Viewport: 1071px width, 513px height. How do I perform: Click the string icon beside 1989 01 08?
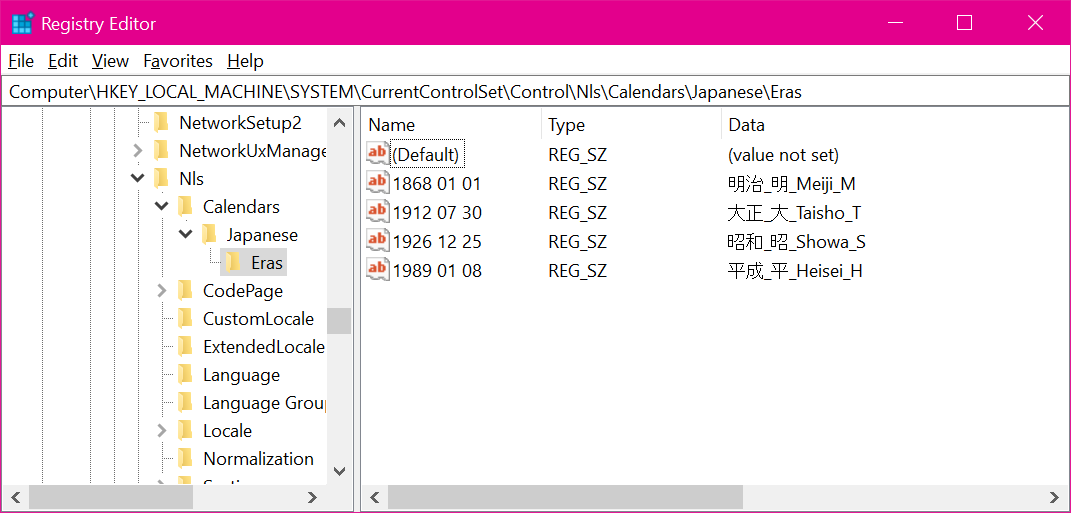click(377, 270)
